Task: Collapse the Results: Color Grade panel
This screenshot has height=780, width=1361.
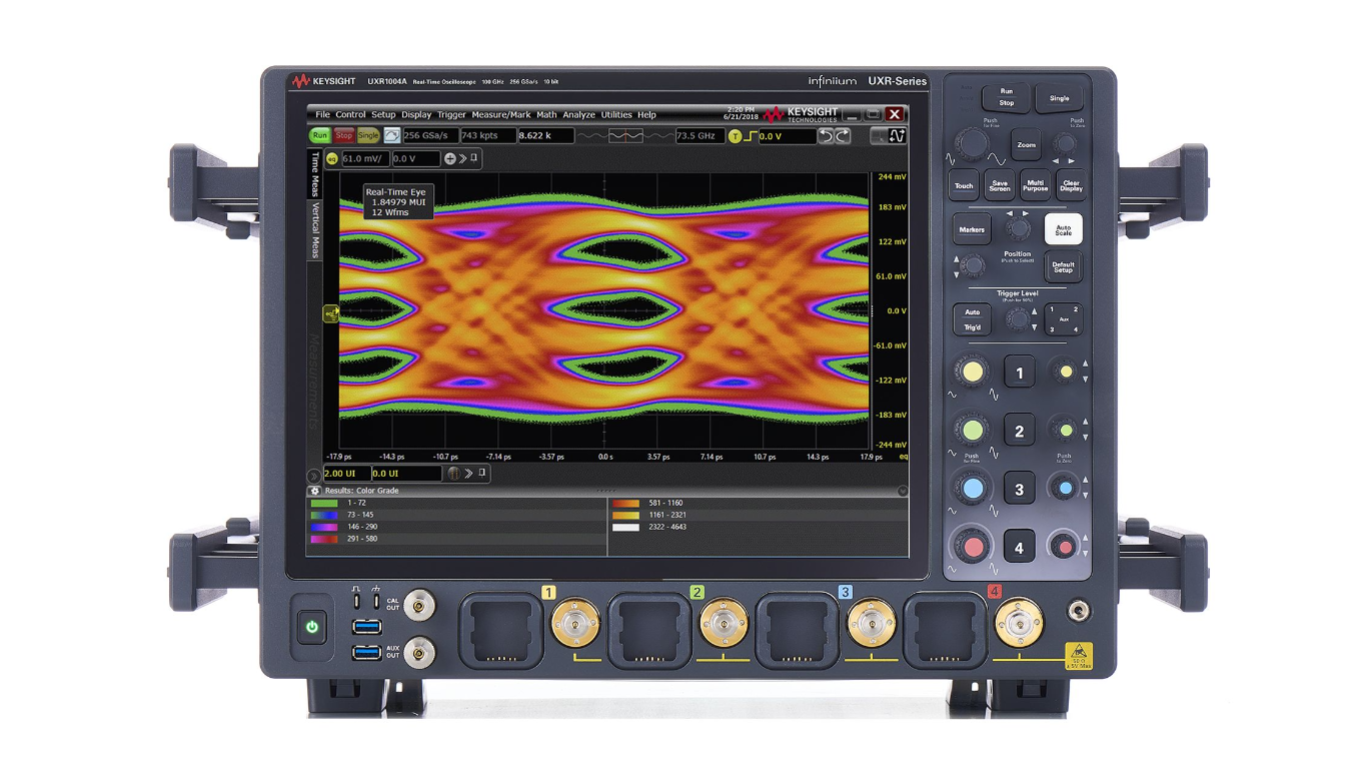Action: 902,490
